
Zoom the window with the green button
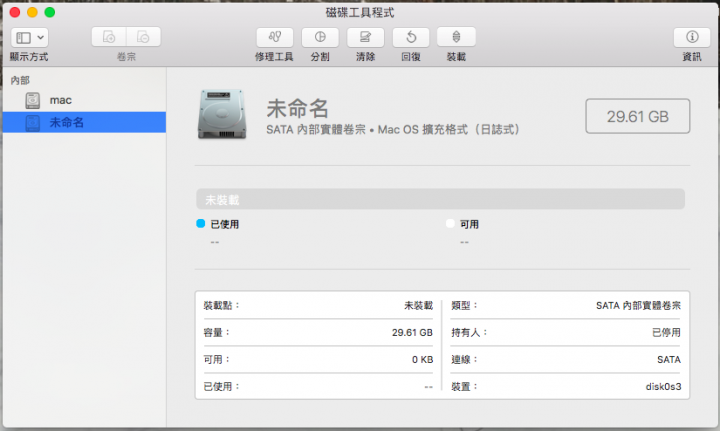coord(50,12)
